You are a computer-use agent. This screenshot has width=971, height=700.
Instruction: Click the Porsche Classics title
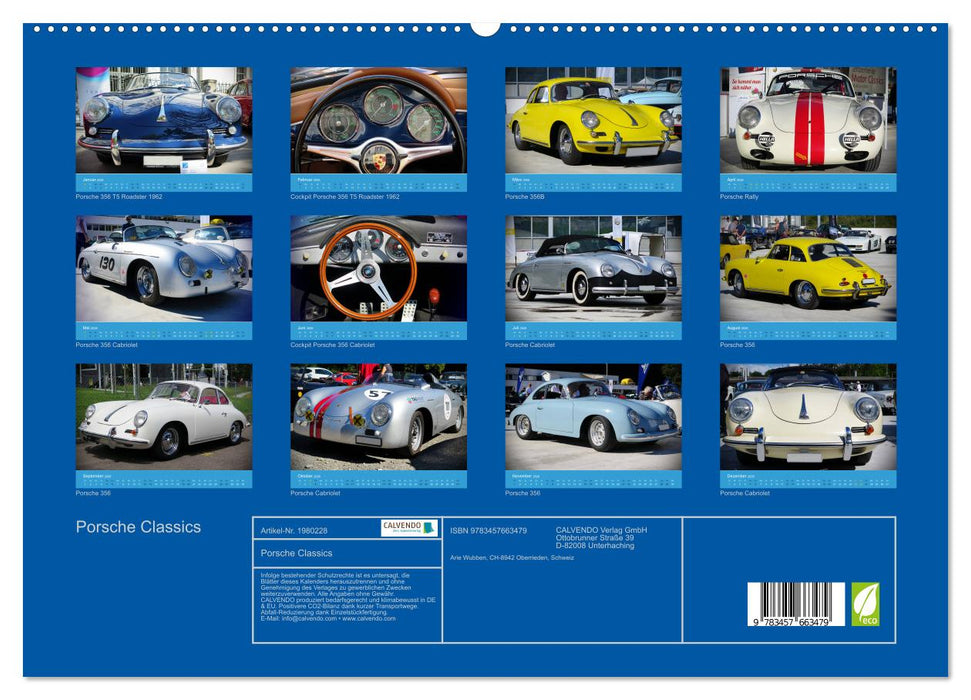[x=139, y=527]
